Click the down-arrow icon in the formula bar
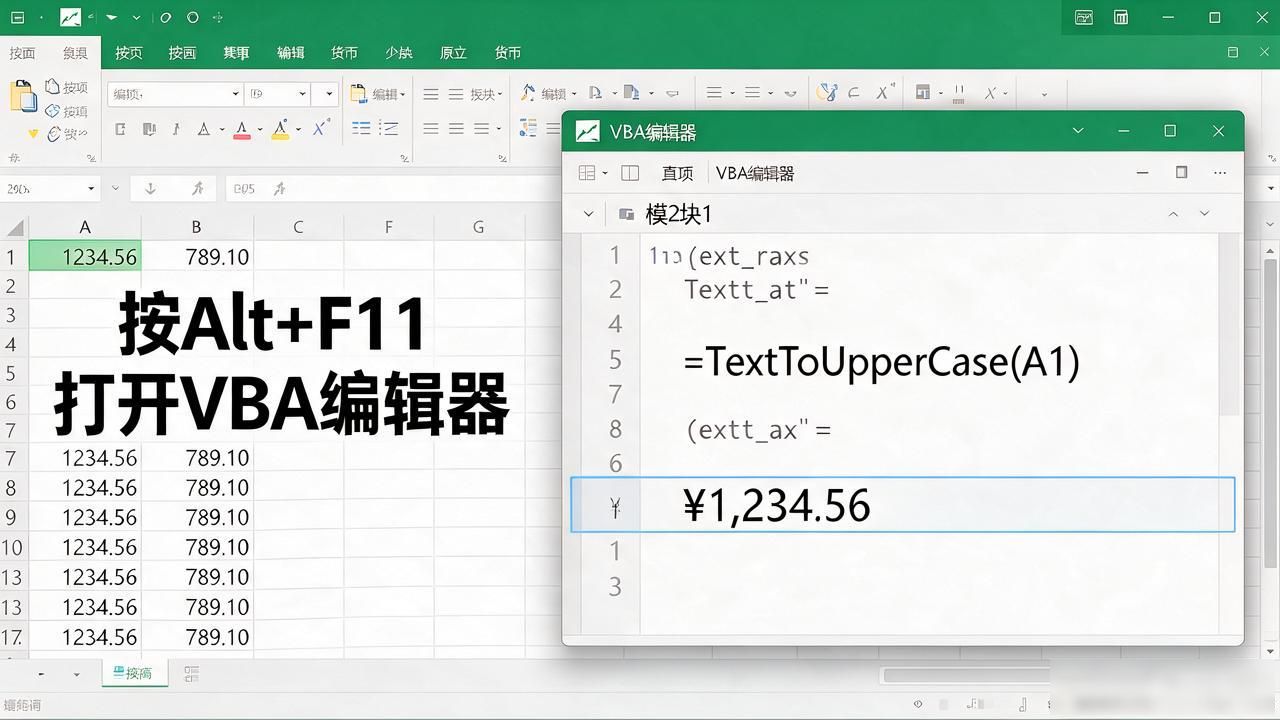The image size is (1280, 720). click(x=151, y=188)
